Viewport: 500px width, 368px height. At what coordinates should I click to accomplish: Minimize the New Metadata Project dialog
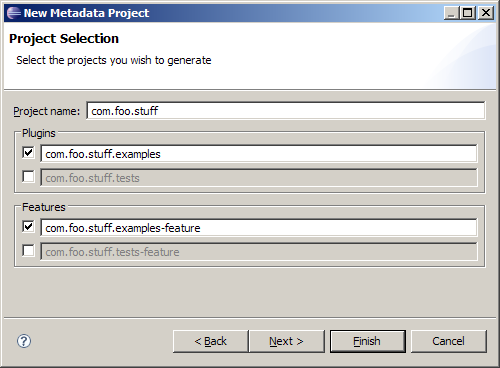pyautogui.click(x=451, y=13)
